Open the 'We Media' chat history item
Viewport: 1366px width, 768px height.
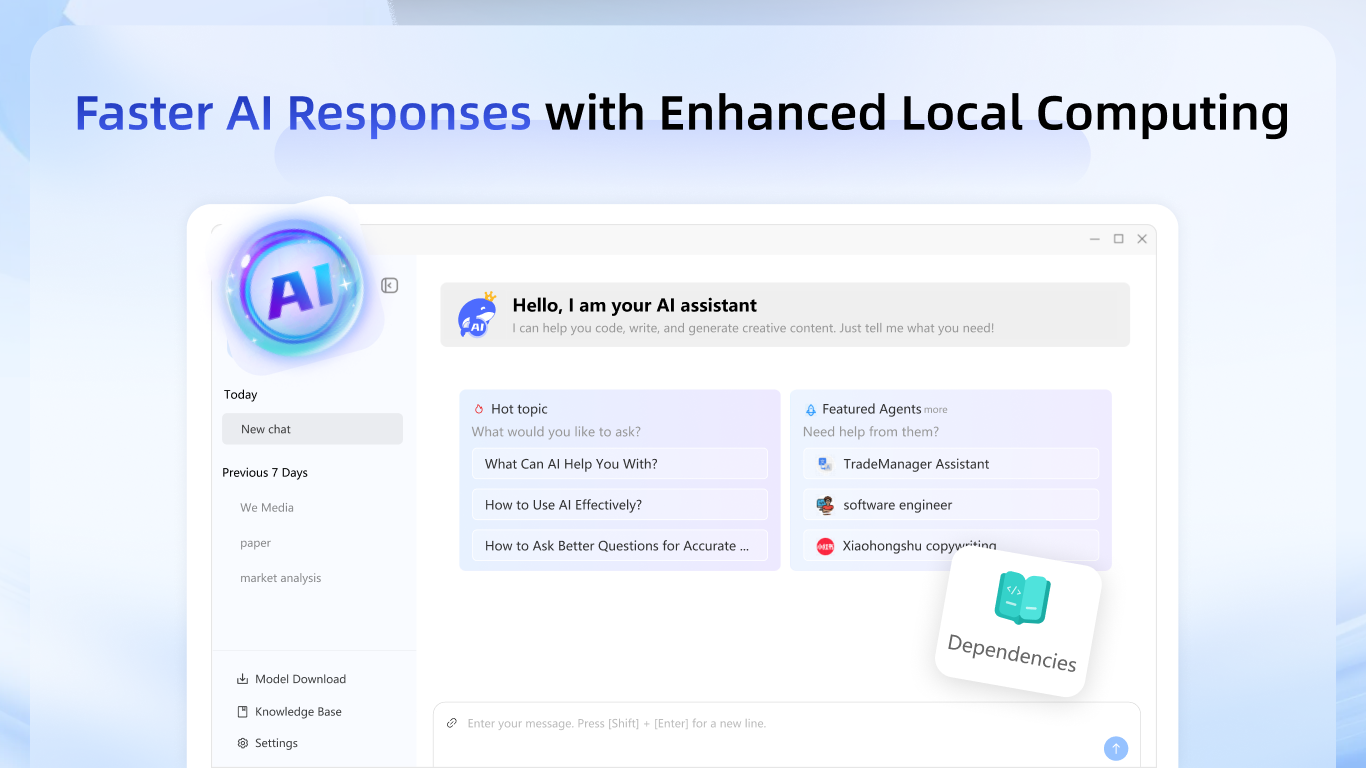click(267, 507)
